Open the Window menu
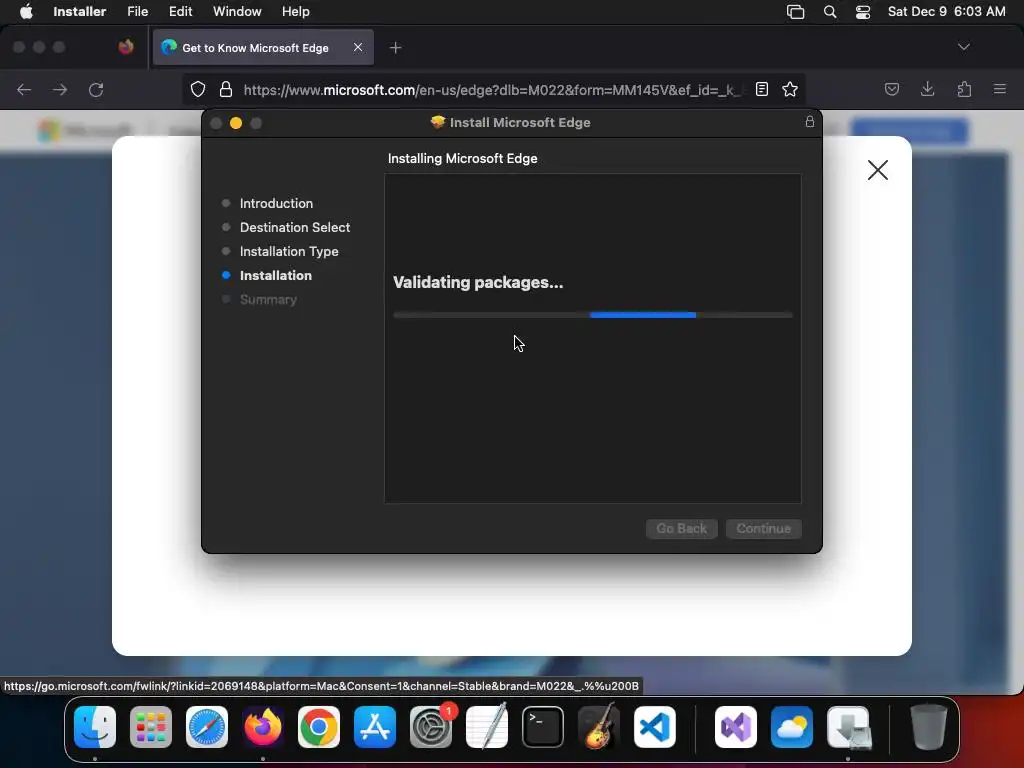The image size is (1024, 768). [x=237, y=11]
